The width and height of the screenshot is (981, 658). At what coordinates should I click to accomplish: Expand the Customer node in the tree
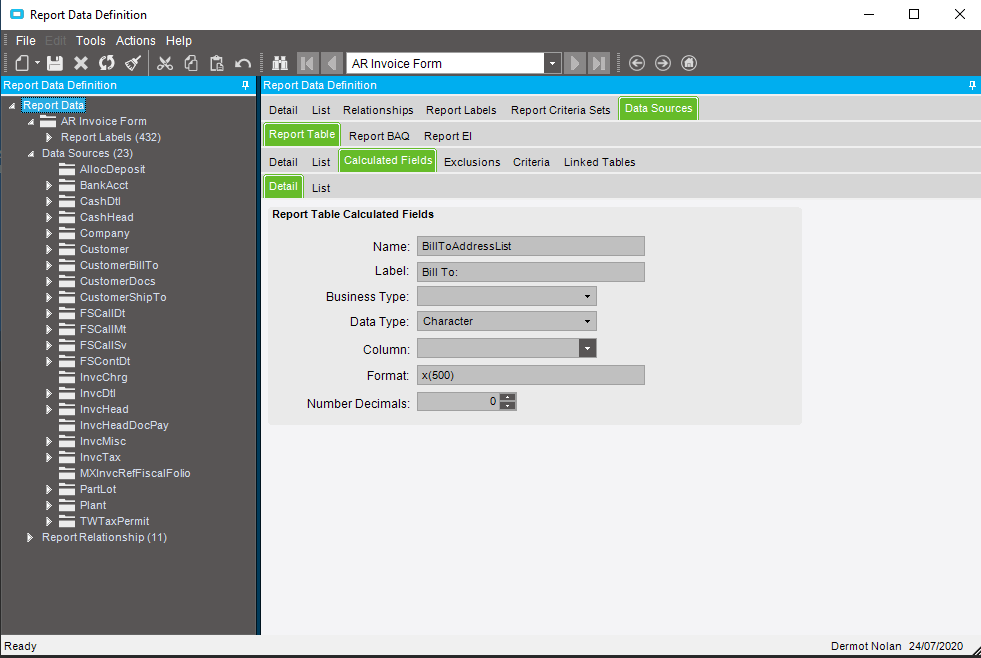pyautogui.click(x=48, y=249)
